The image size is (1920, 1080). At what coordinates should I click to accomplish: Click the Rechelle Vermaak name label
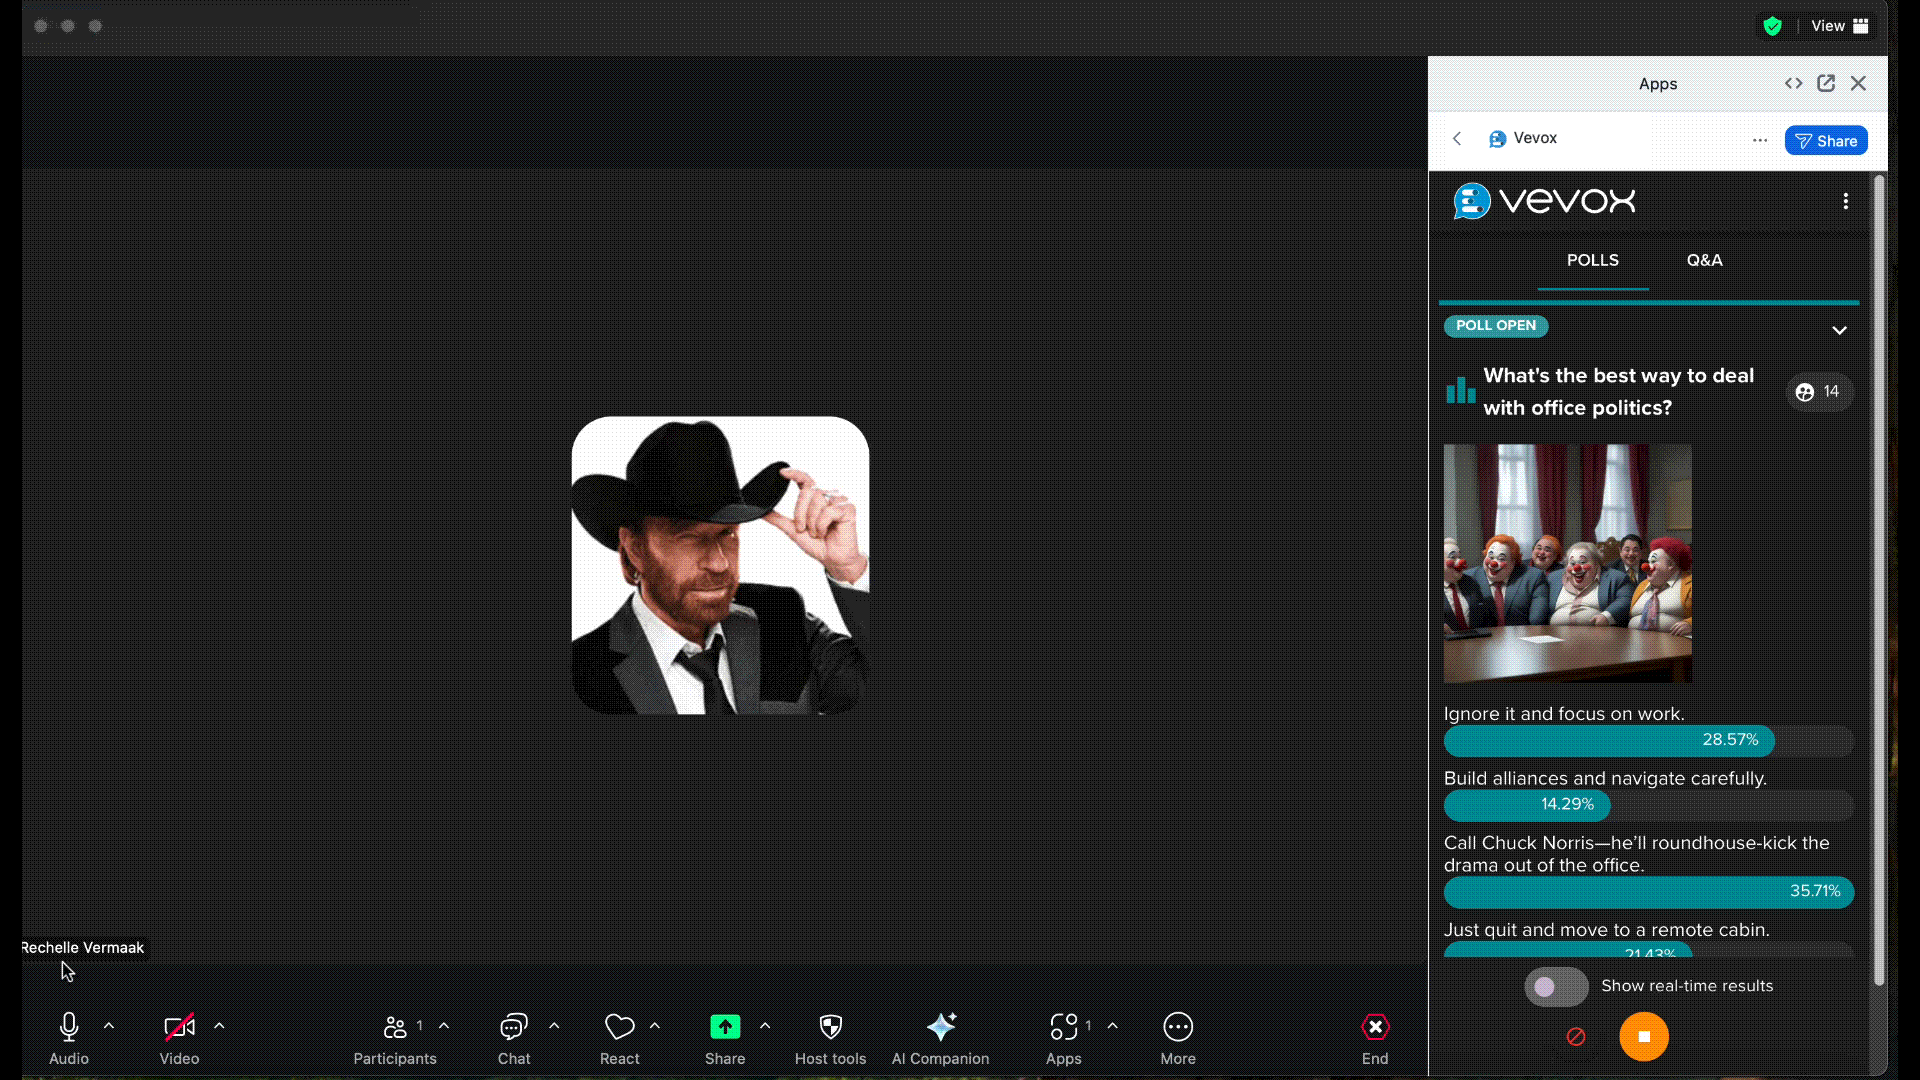pyautogui.click(x=82, y=948)
